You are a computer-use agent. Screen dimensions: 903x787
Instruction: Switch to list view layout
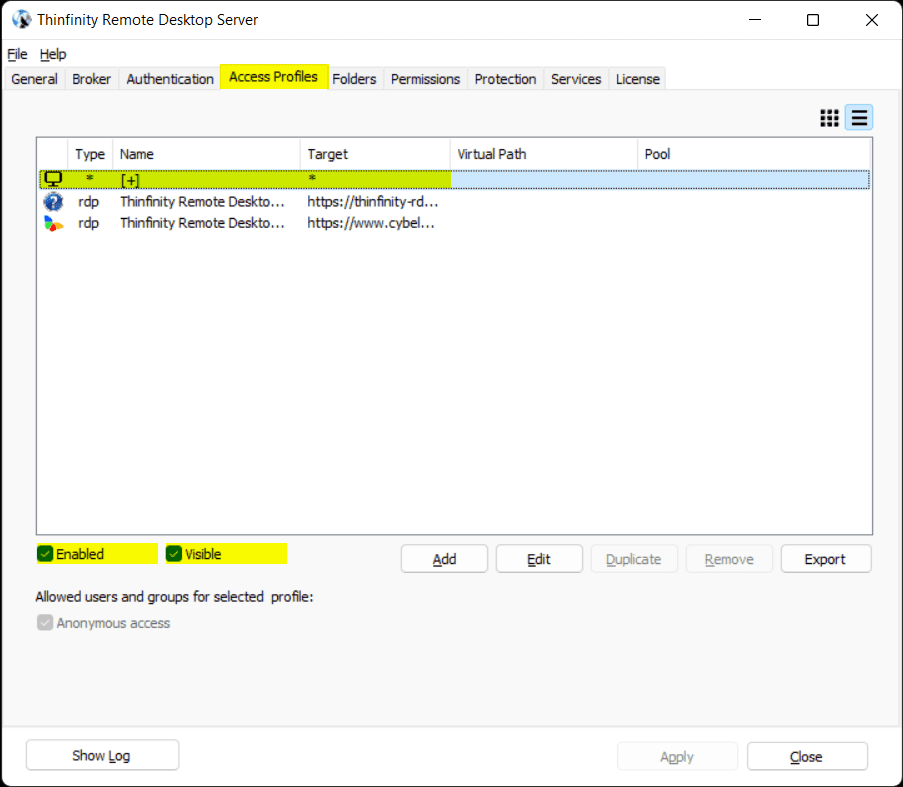tap(859, 118)
